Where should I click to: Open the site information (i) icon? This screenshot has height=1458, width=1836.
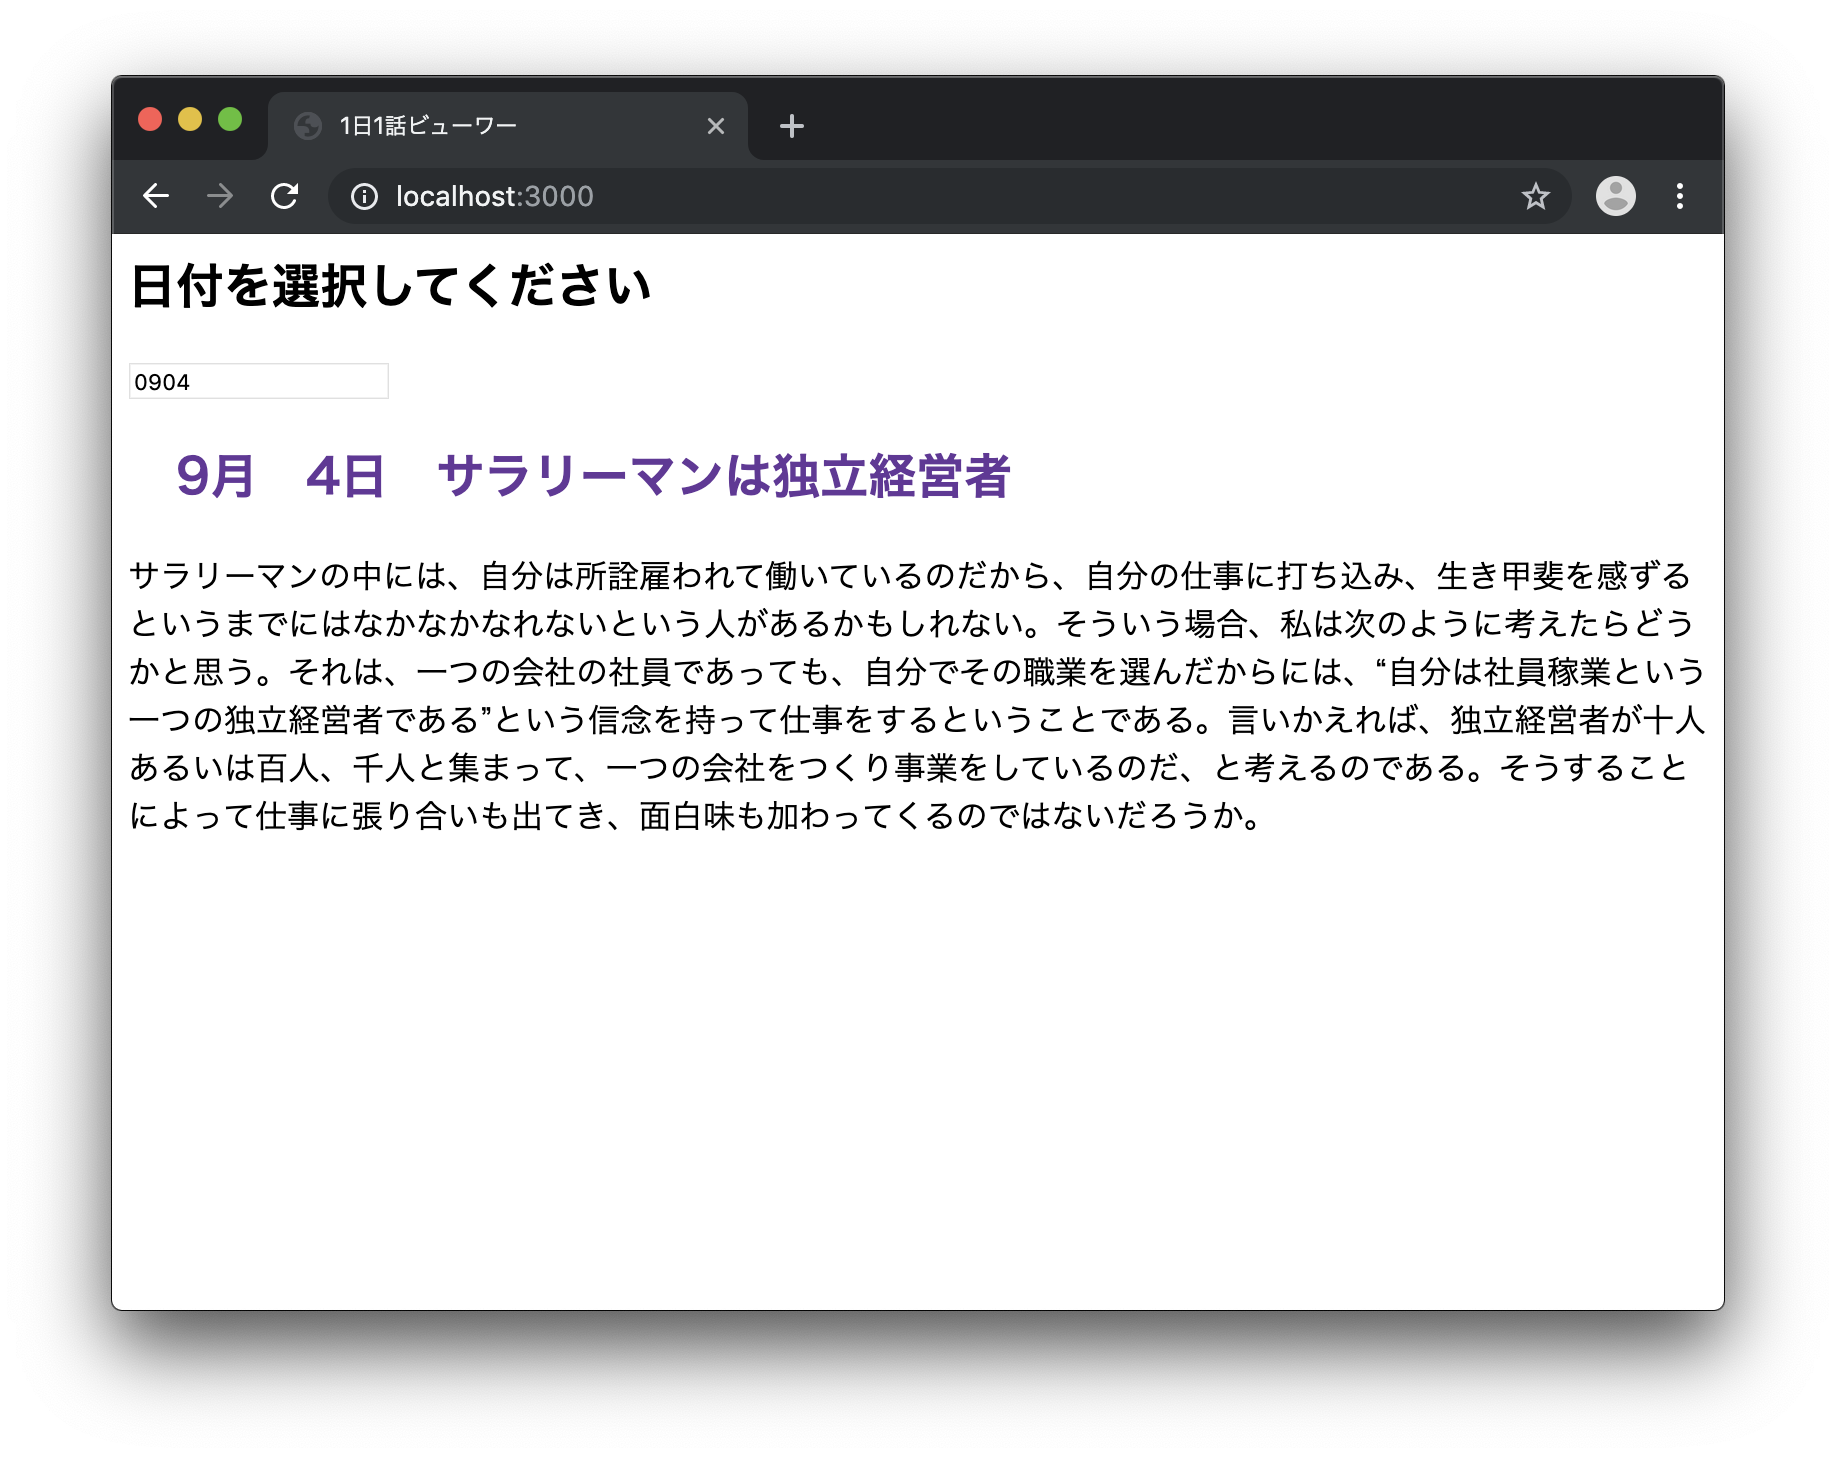pyautogui.click(x=363, y=196)
